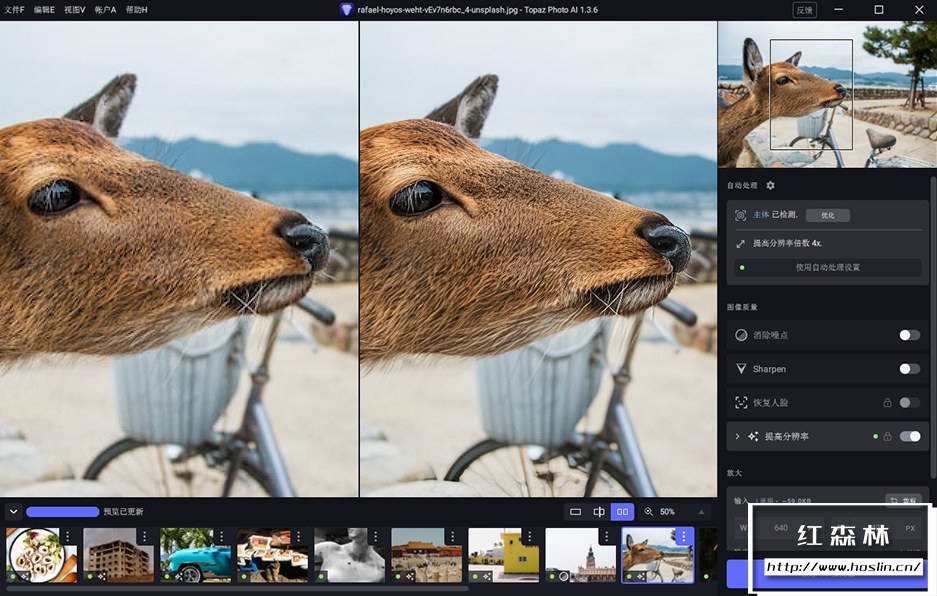Select the single view mode icon
The width and height of the screenshot is (937, 596).
[x=575, y=512]
